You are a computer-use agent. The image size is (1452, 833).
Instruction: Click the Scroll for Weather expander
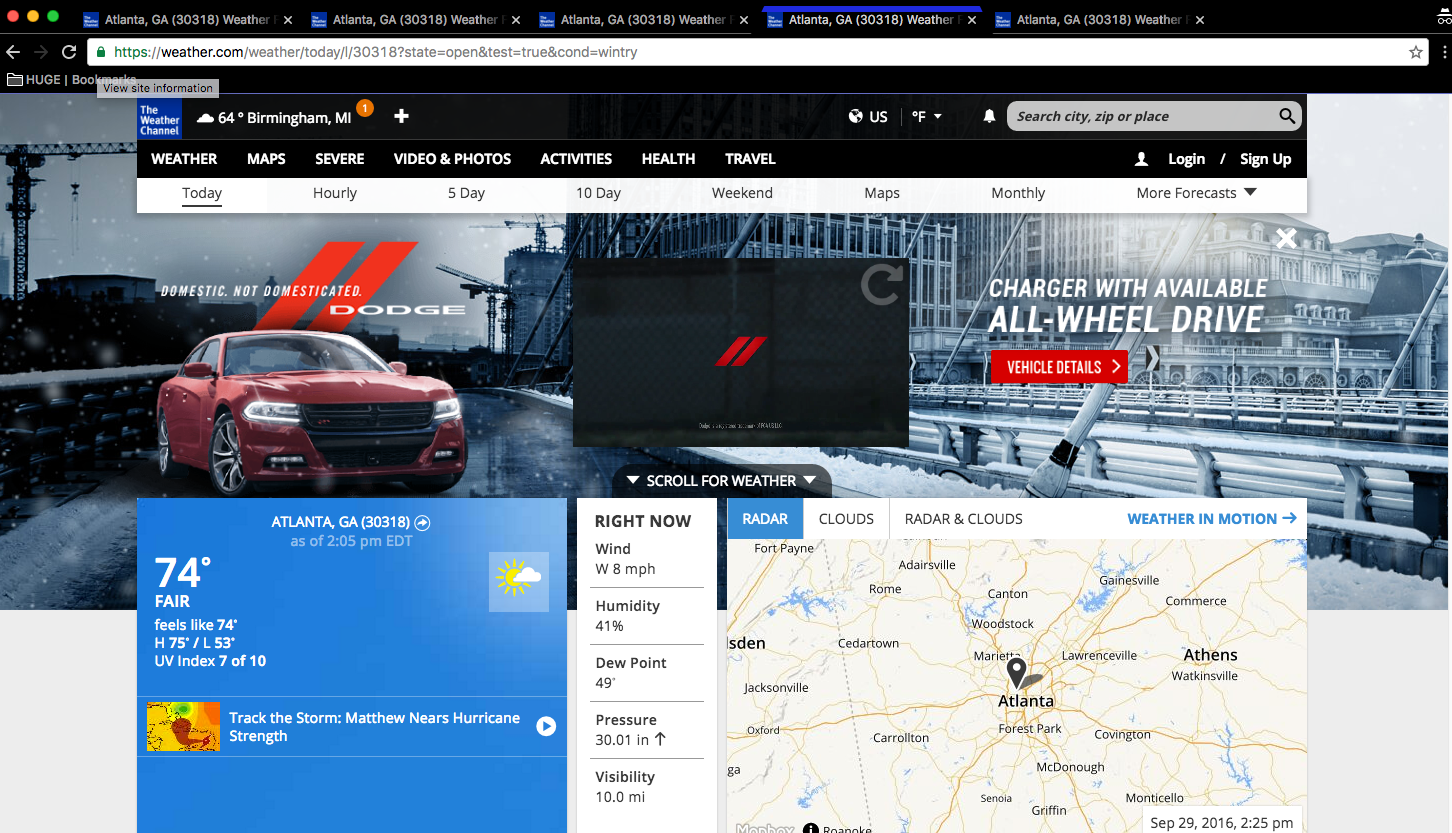click(721, 481)
